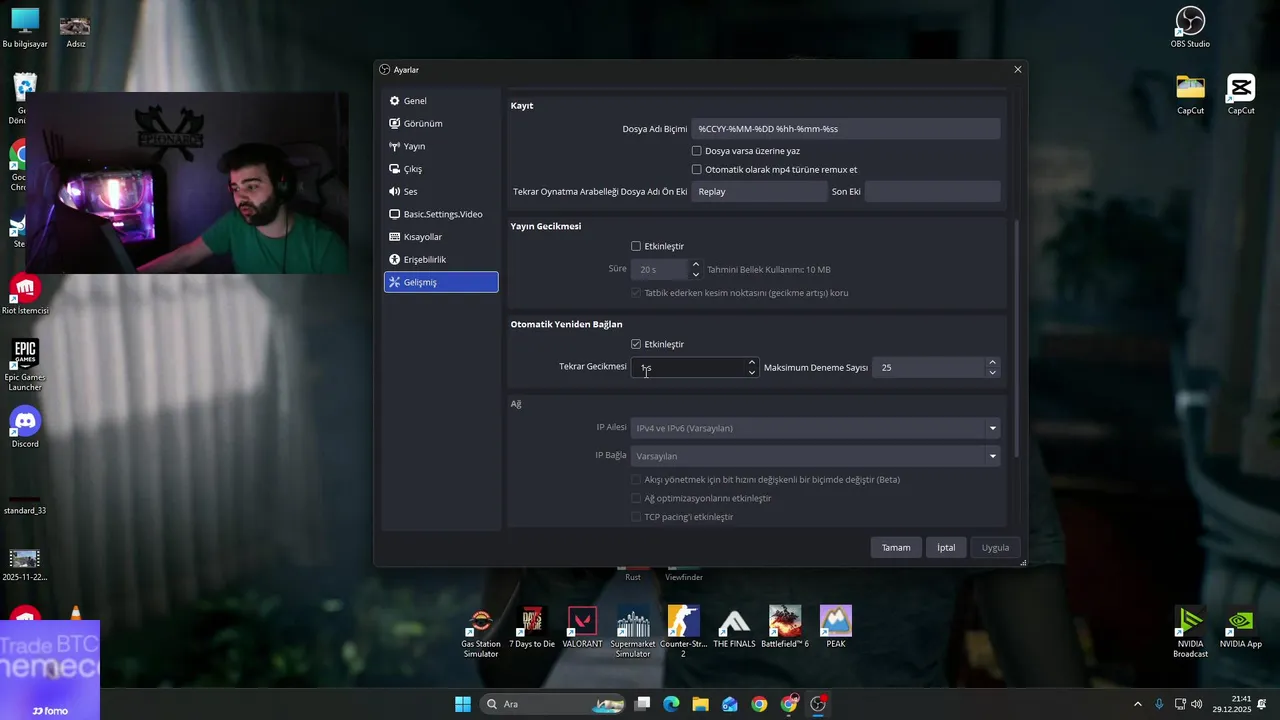Click the İptal button
The height and width of the screenshot is (720, 1280).
coord(946,548)
